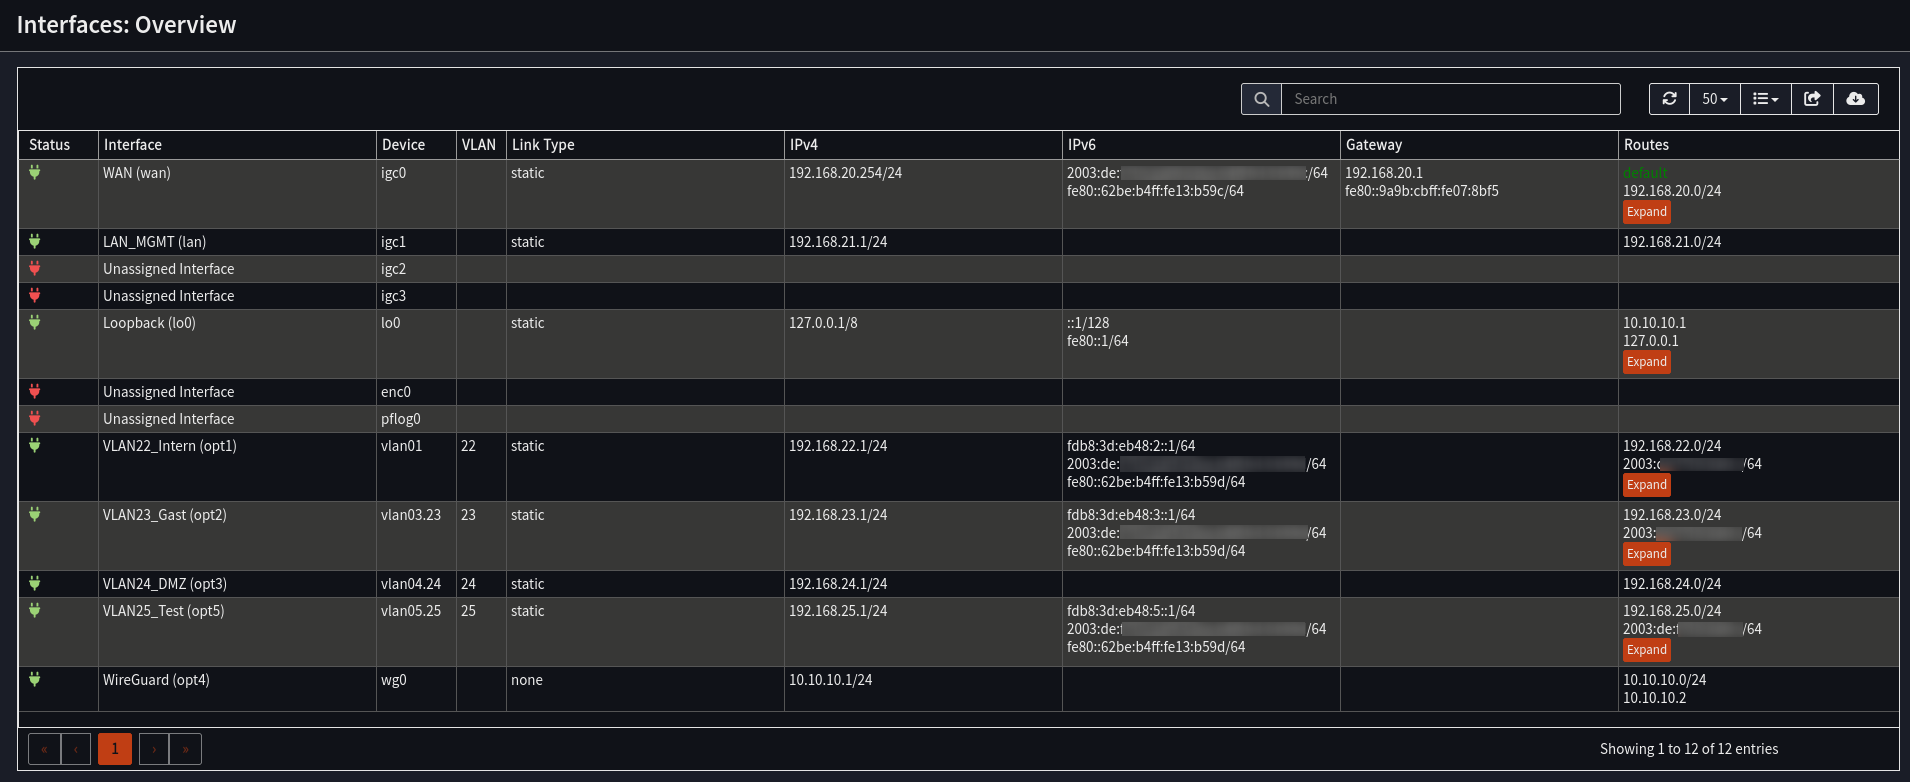Screen dimensions: 1910x782
Task: Click the search magnifier icon
Action: [1261, 99]
